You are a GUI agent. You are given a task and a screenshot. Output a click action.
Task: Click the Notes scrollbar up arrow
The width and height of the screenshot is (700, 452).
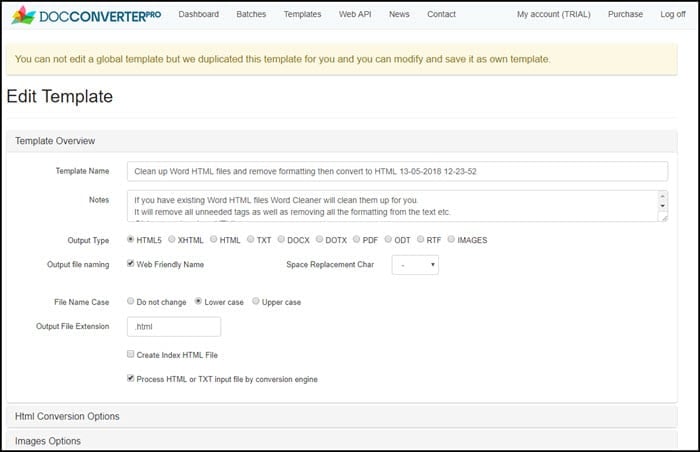coord(662,196)
